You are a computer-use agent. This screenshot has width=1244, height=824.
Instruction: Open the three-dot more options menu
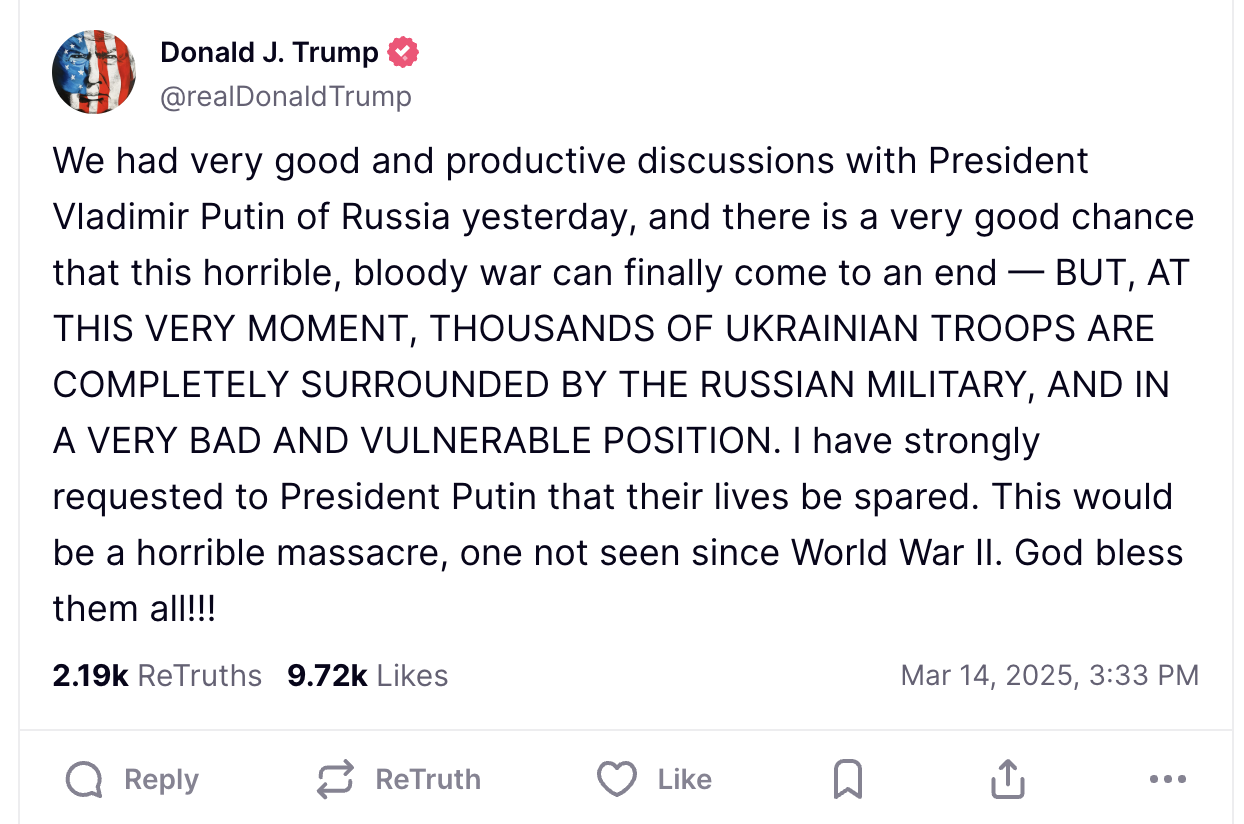point(1167,779)
